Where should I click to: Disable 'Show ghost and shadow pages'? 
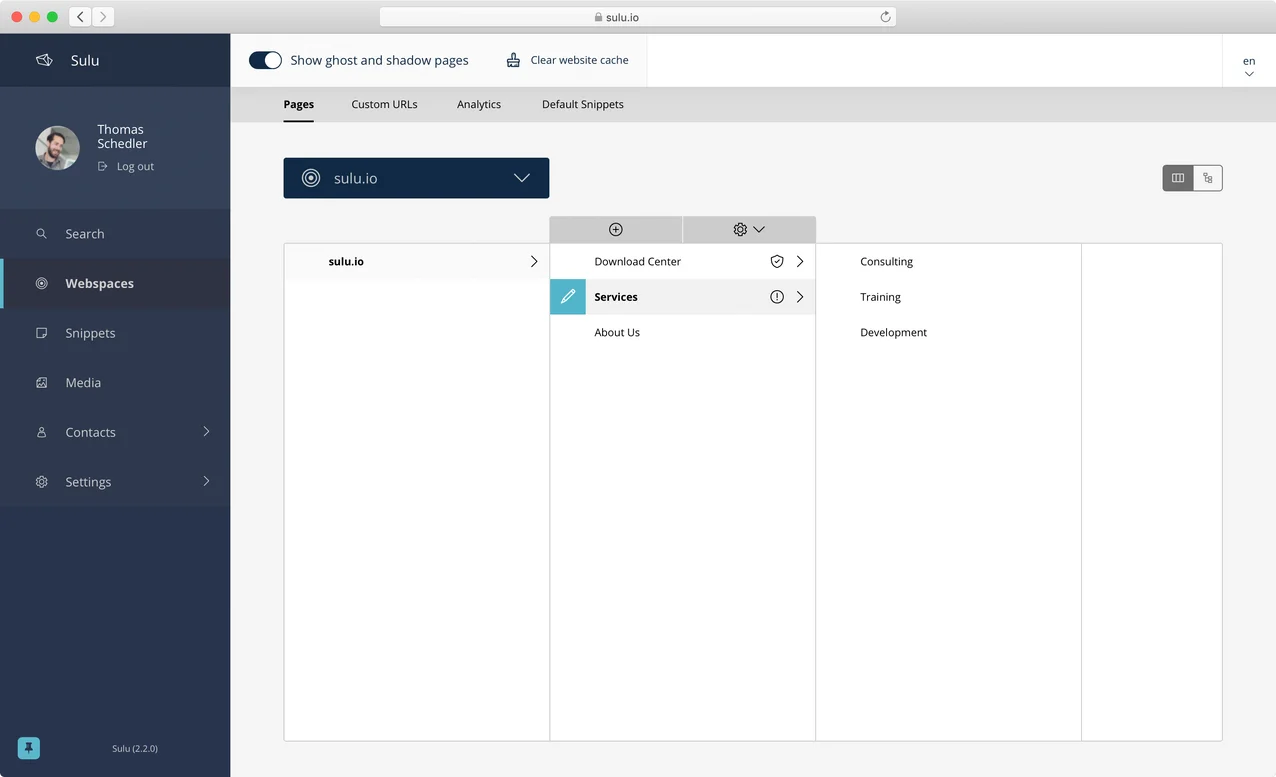click(x=264, y=60)
